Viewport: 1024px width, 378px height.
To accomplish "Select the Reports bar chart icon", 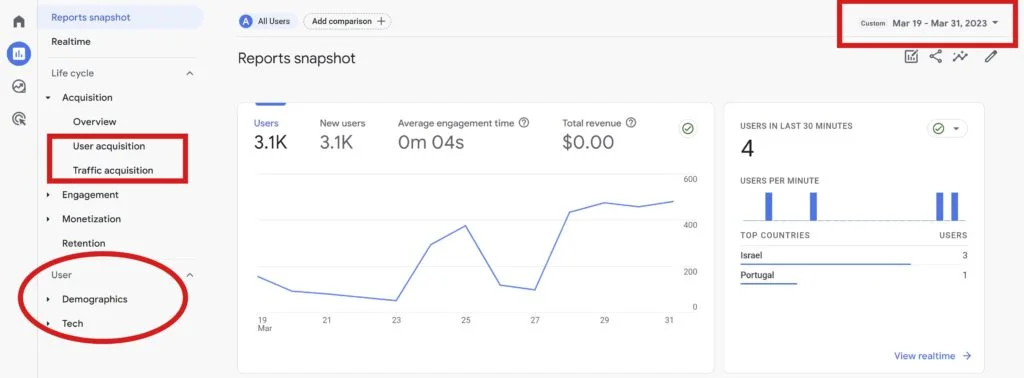I will pos(19,54).
